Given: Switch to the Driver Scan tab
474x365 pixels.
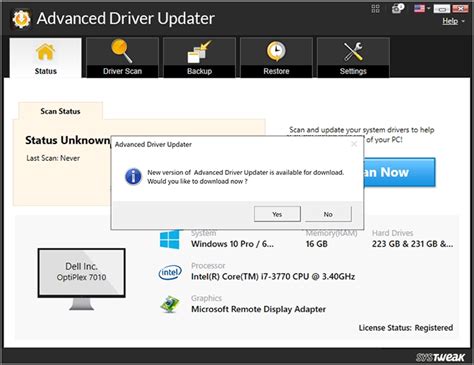Looking at the screenshot, I should point(122,58).
